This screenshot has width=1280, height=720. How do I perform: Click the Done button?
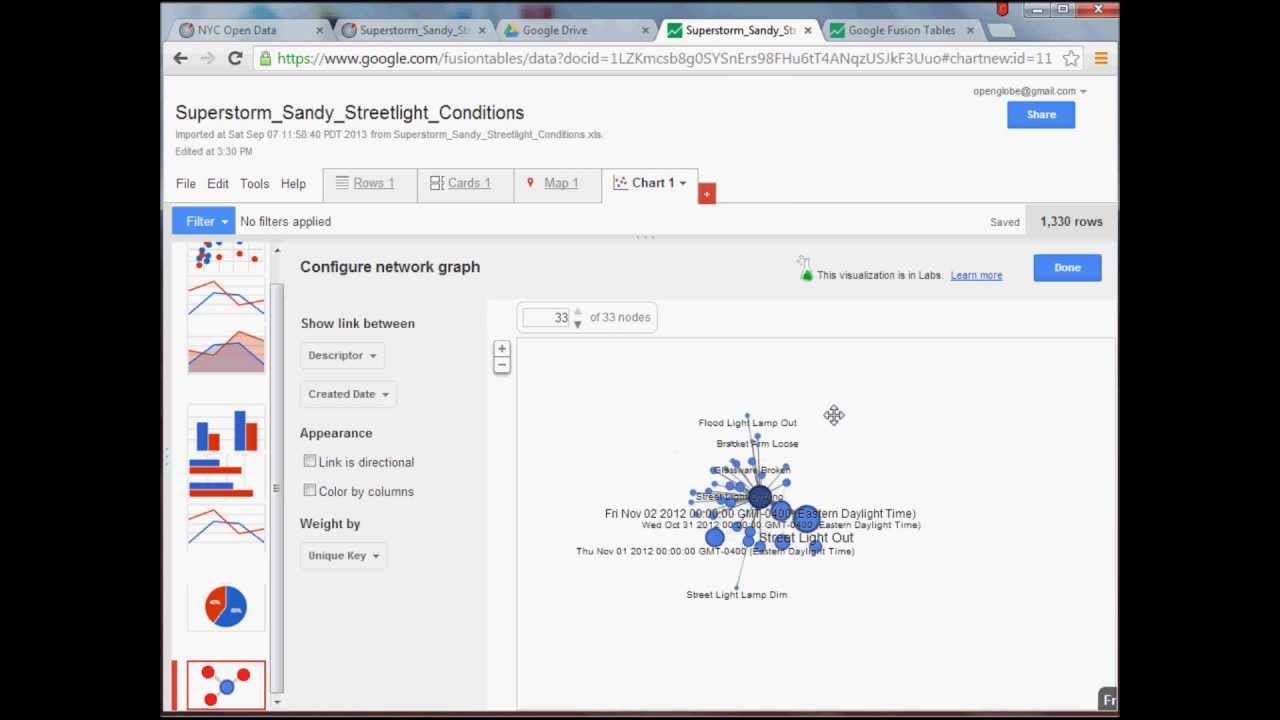pos(1067,268)
